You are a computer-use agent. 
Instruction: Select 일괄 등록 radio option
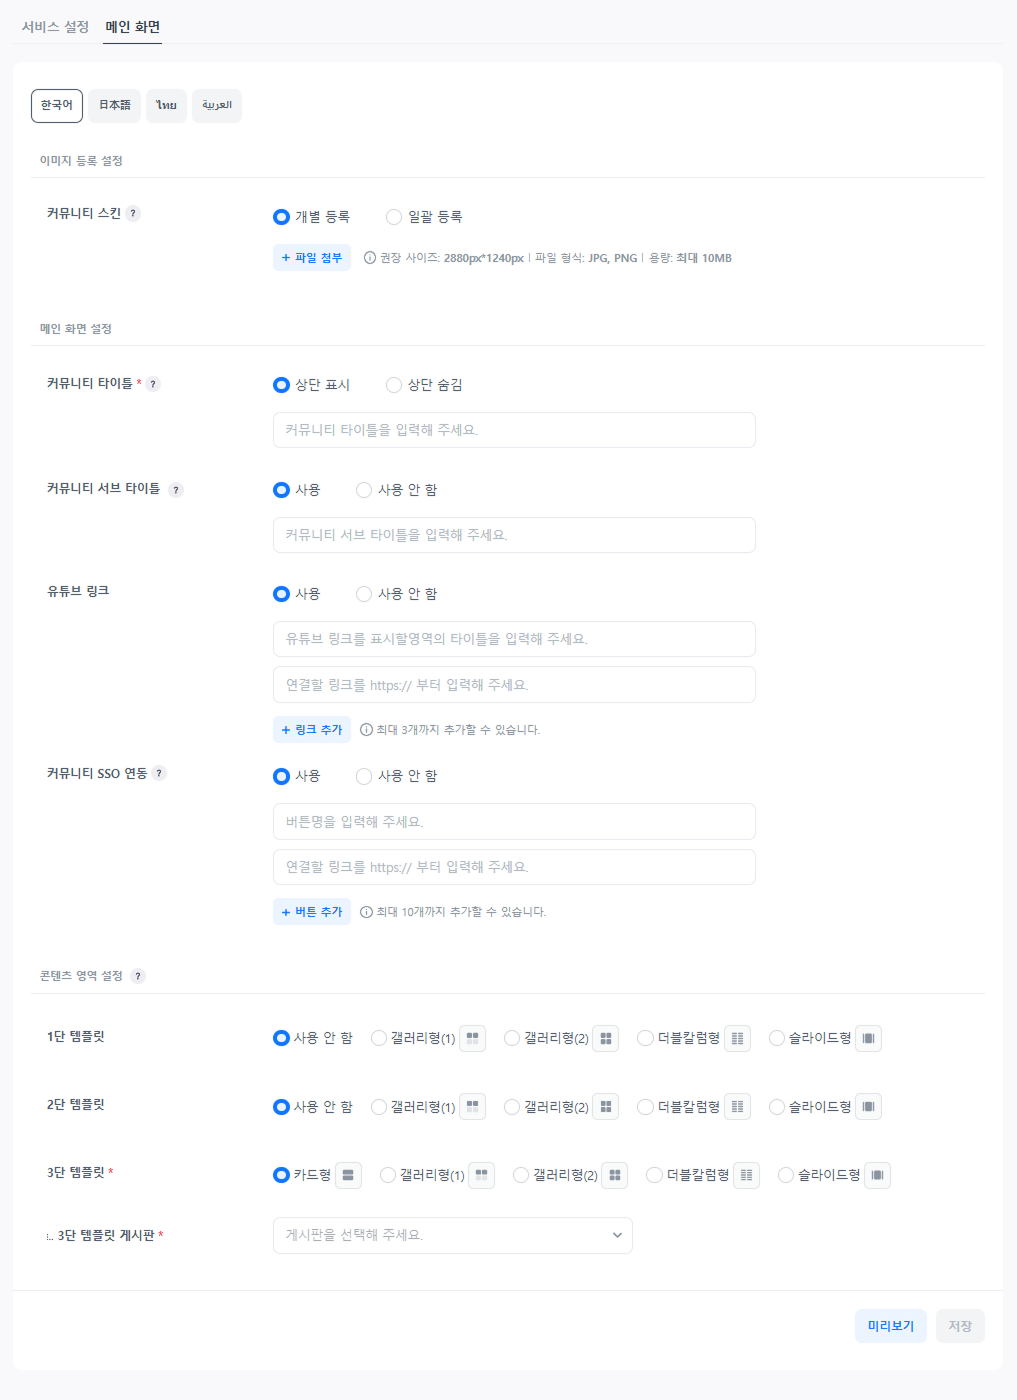pos(394,217)
